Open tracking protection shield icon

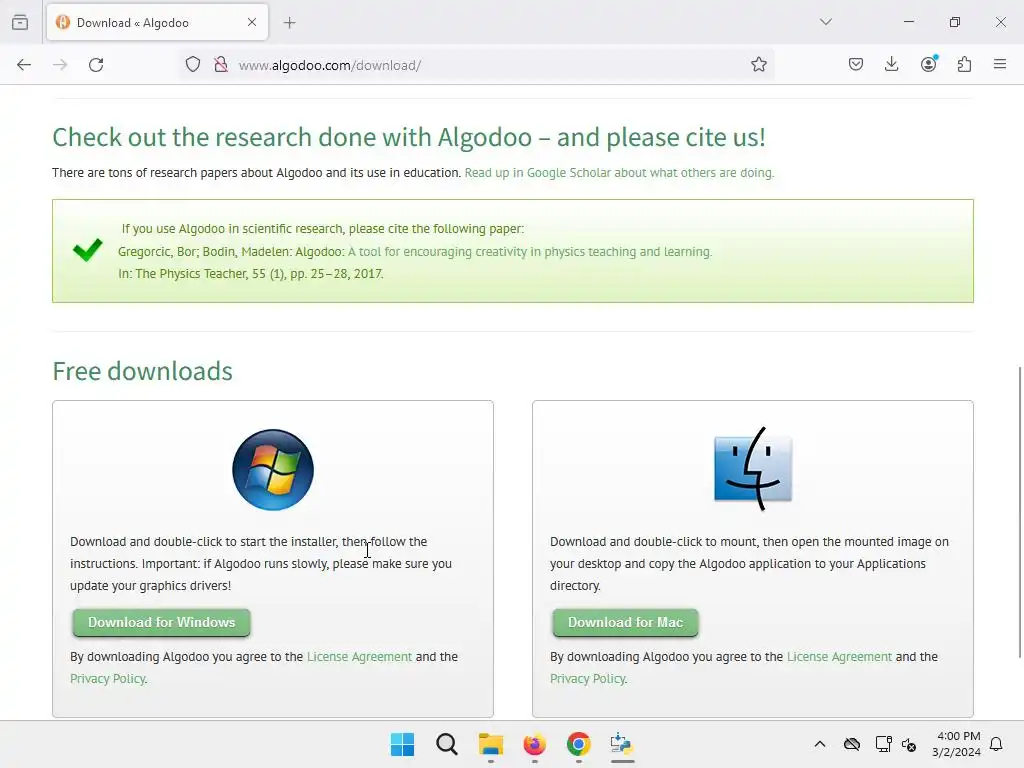(193, 65)
